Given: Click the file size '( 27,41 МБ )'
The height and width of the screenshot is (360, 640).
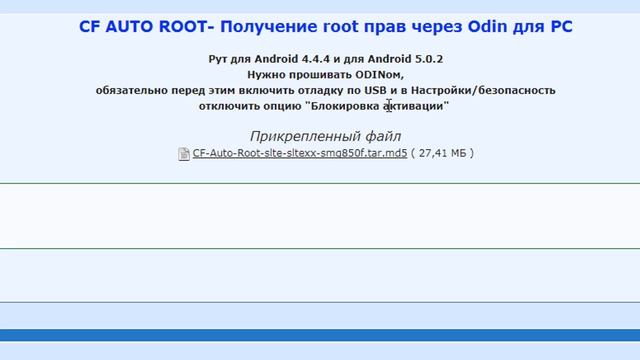Looking at the screenshot, I should click(442, 153).
